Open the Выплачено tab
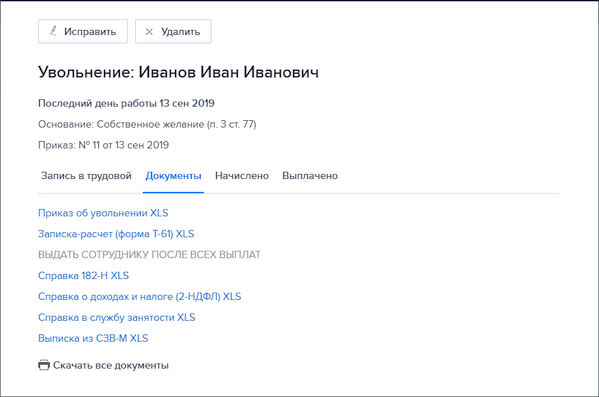The image size is (599, 397). coord(310,176)
